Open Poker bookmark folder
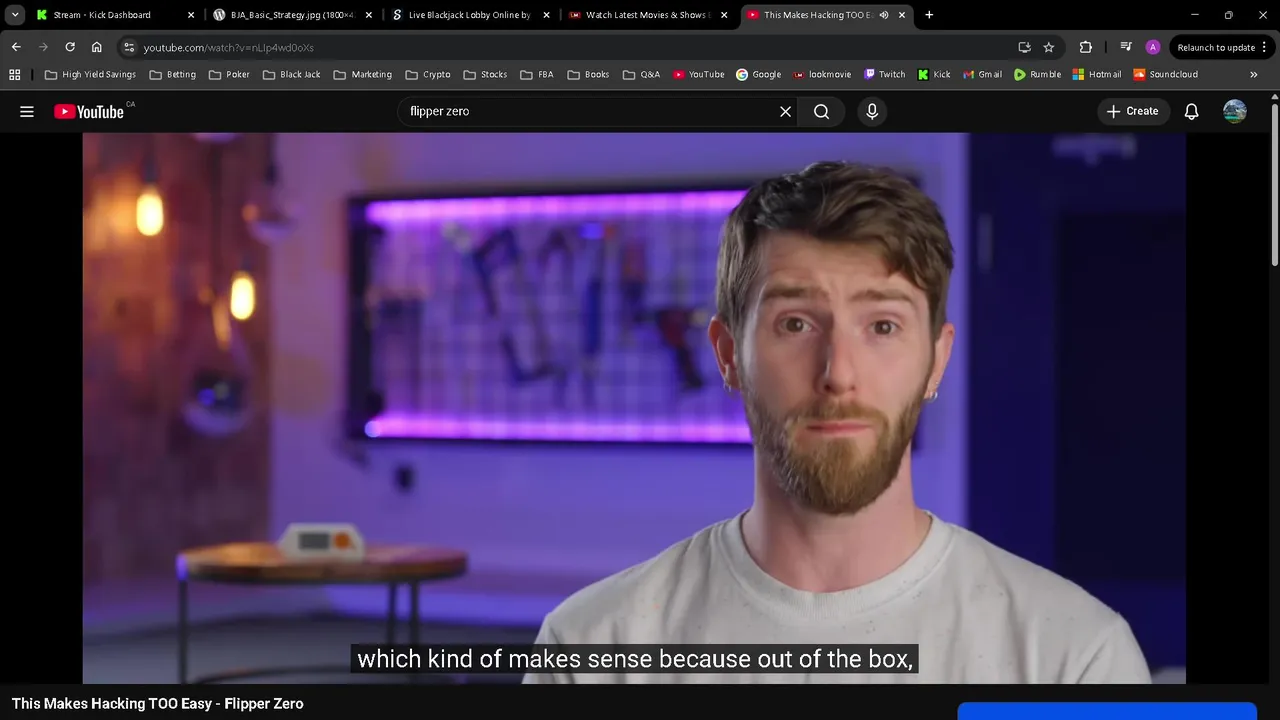 [x=229, y=74]
